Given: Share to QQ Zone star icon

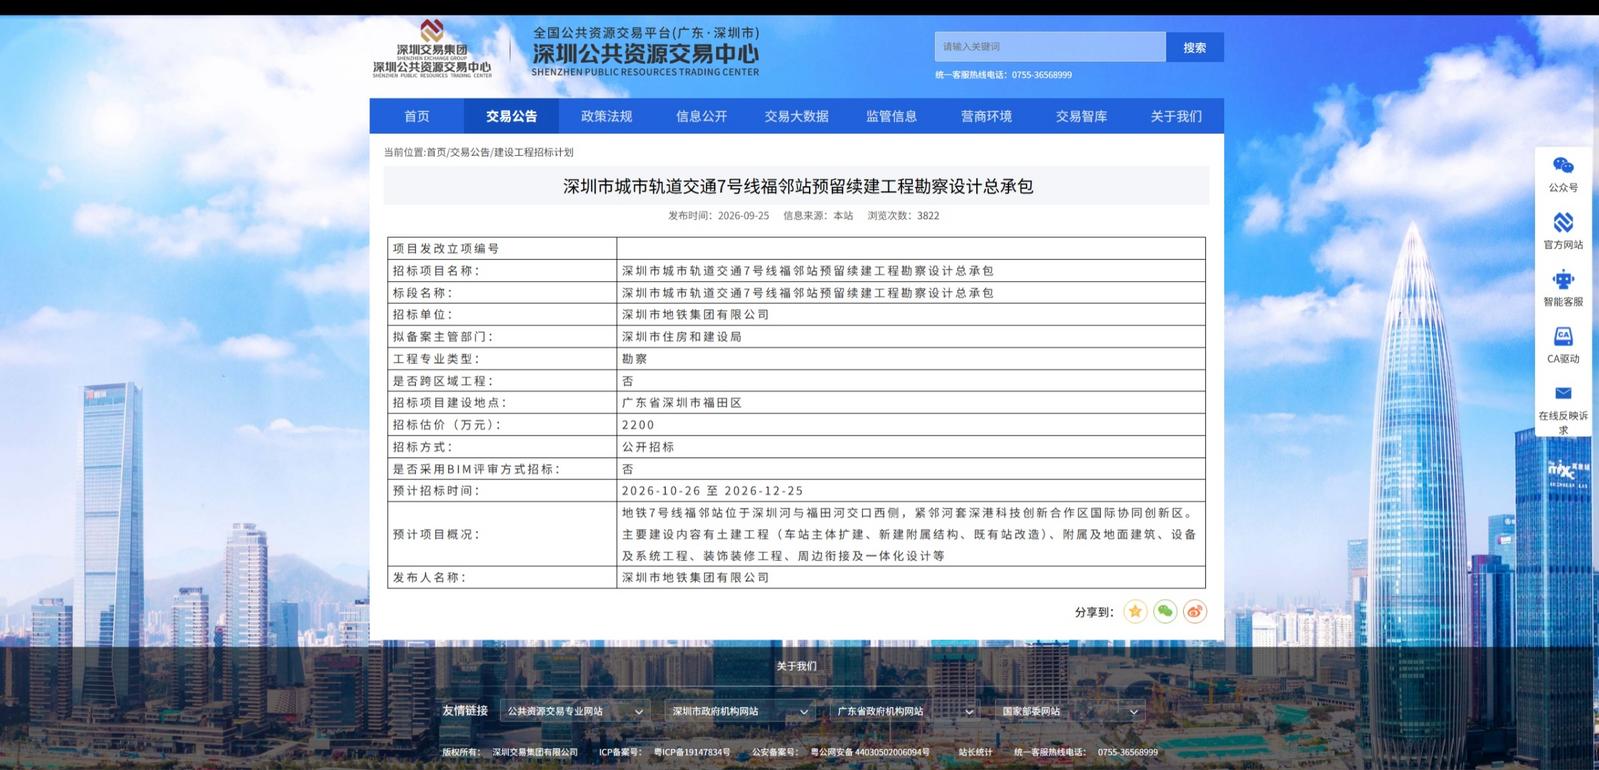Looking at the screenshot, I should click(1135, 612).
